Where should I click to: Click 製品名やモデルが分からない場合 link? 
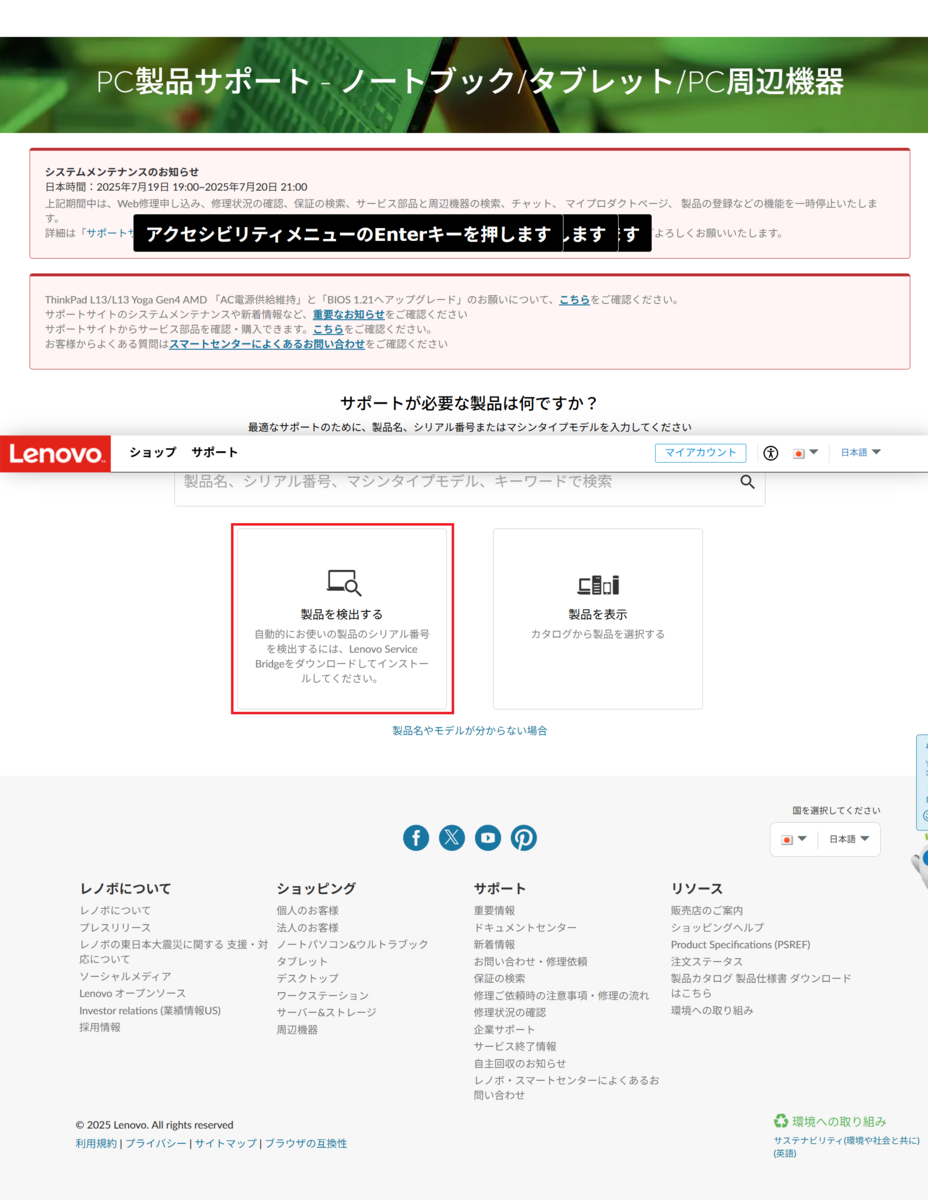[x=470, y=731]
